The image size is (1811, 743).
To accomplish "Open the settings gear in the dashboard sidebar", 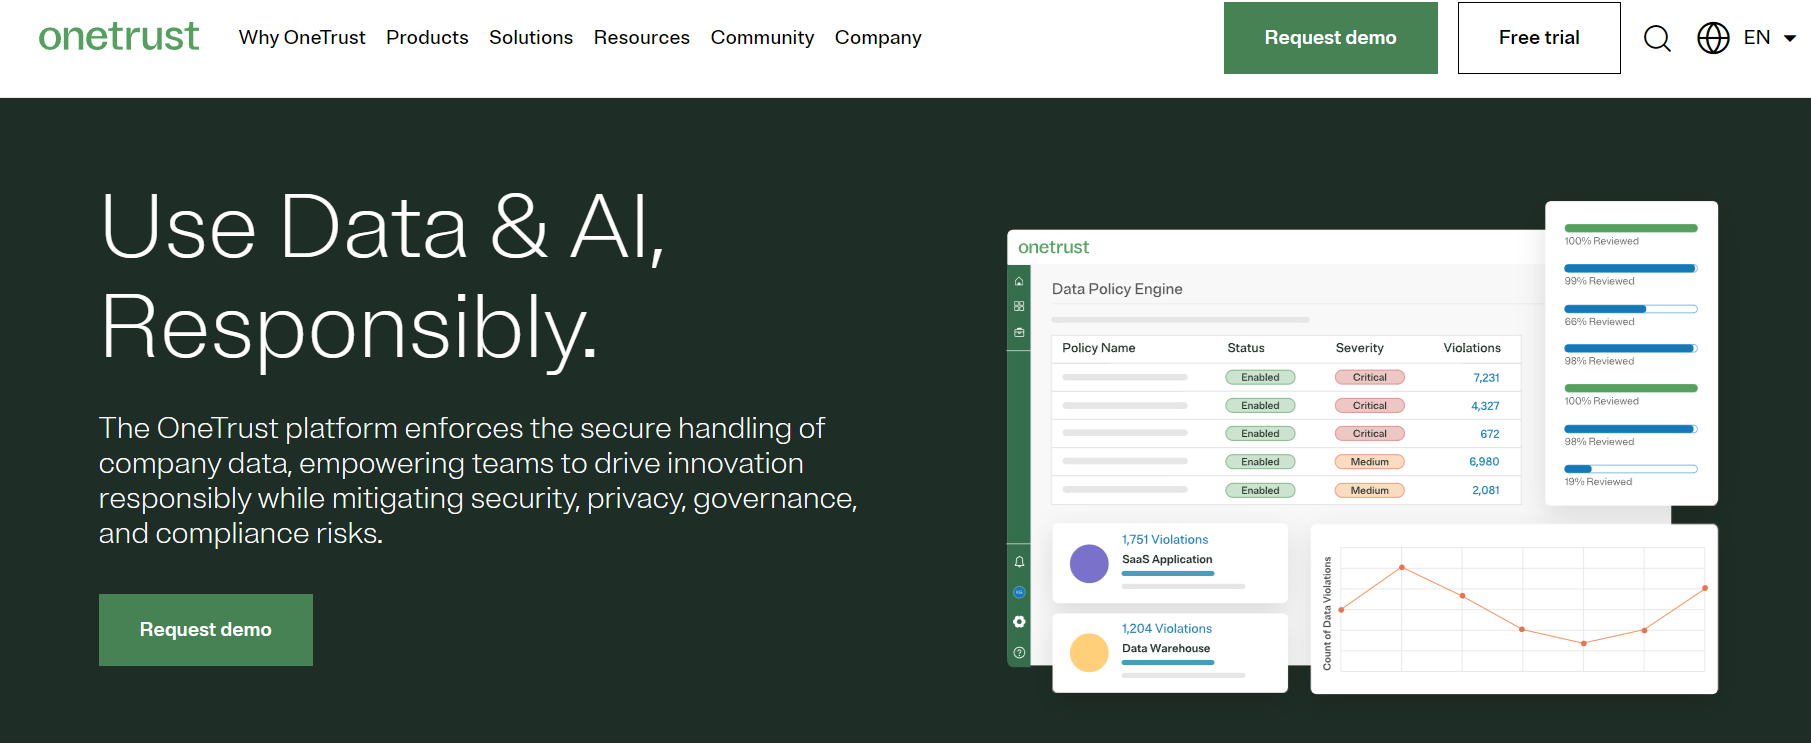I will 1019,622.
